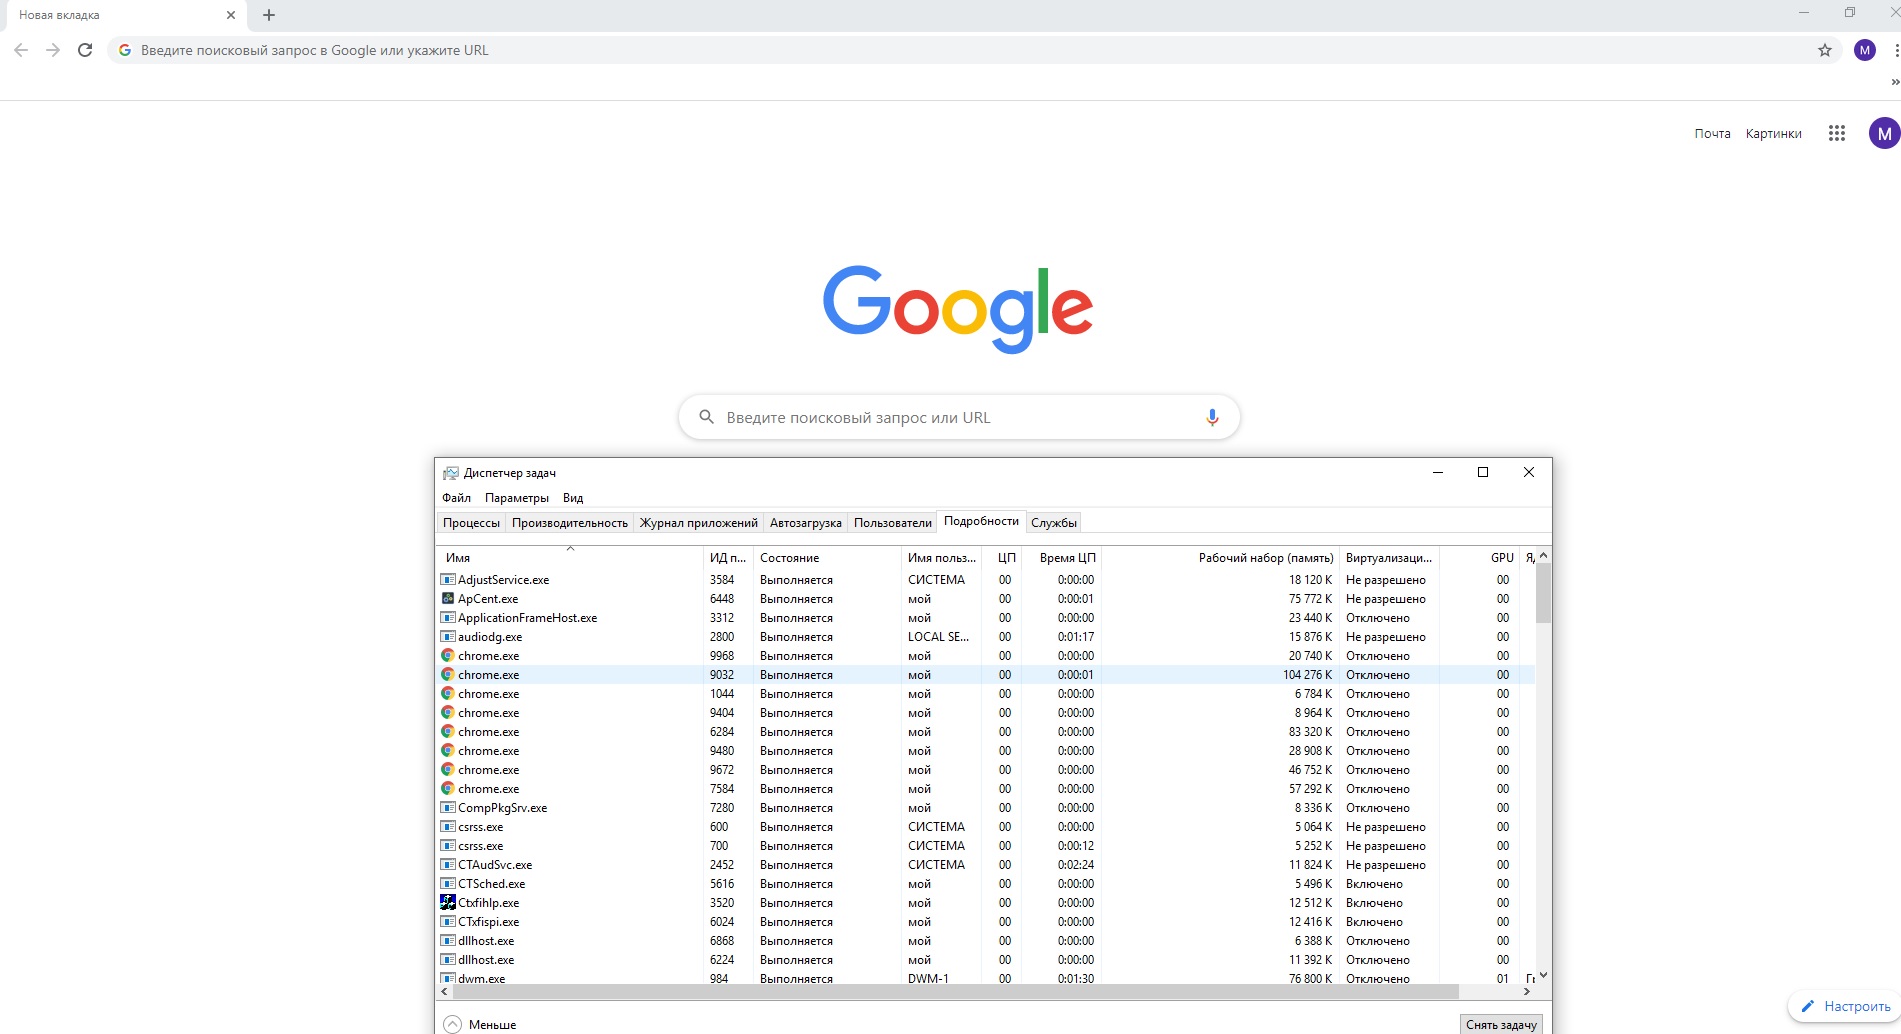Select chrome.exe with PID 9032
This screenshot has width=1901, height=1034.
coord(986,675)
